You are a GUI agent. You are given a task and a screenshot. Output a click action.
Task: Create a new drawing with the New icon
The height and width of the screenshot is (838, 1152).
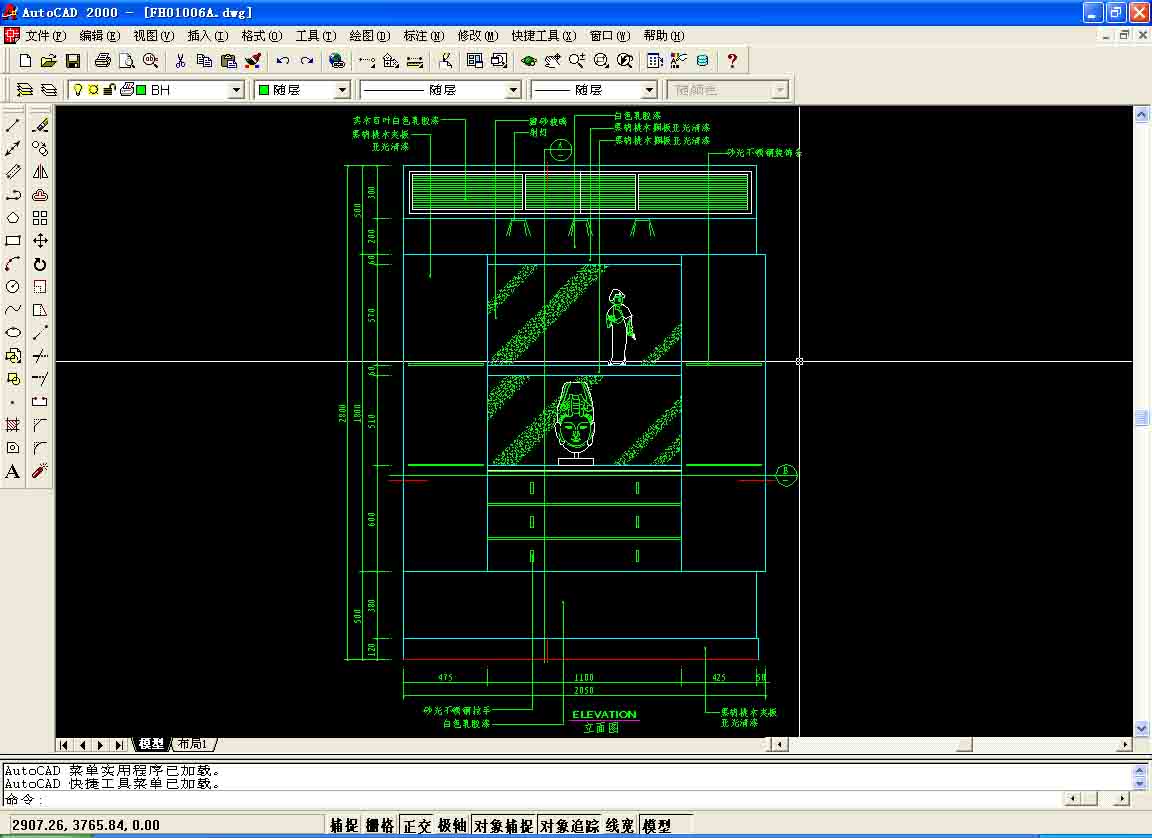click(25, 61)
